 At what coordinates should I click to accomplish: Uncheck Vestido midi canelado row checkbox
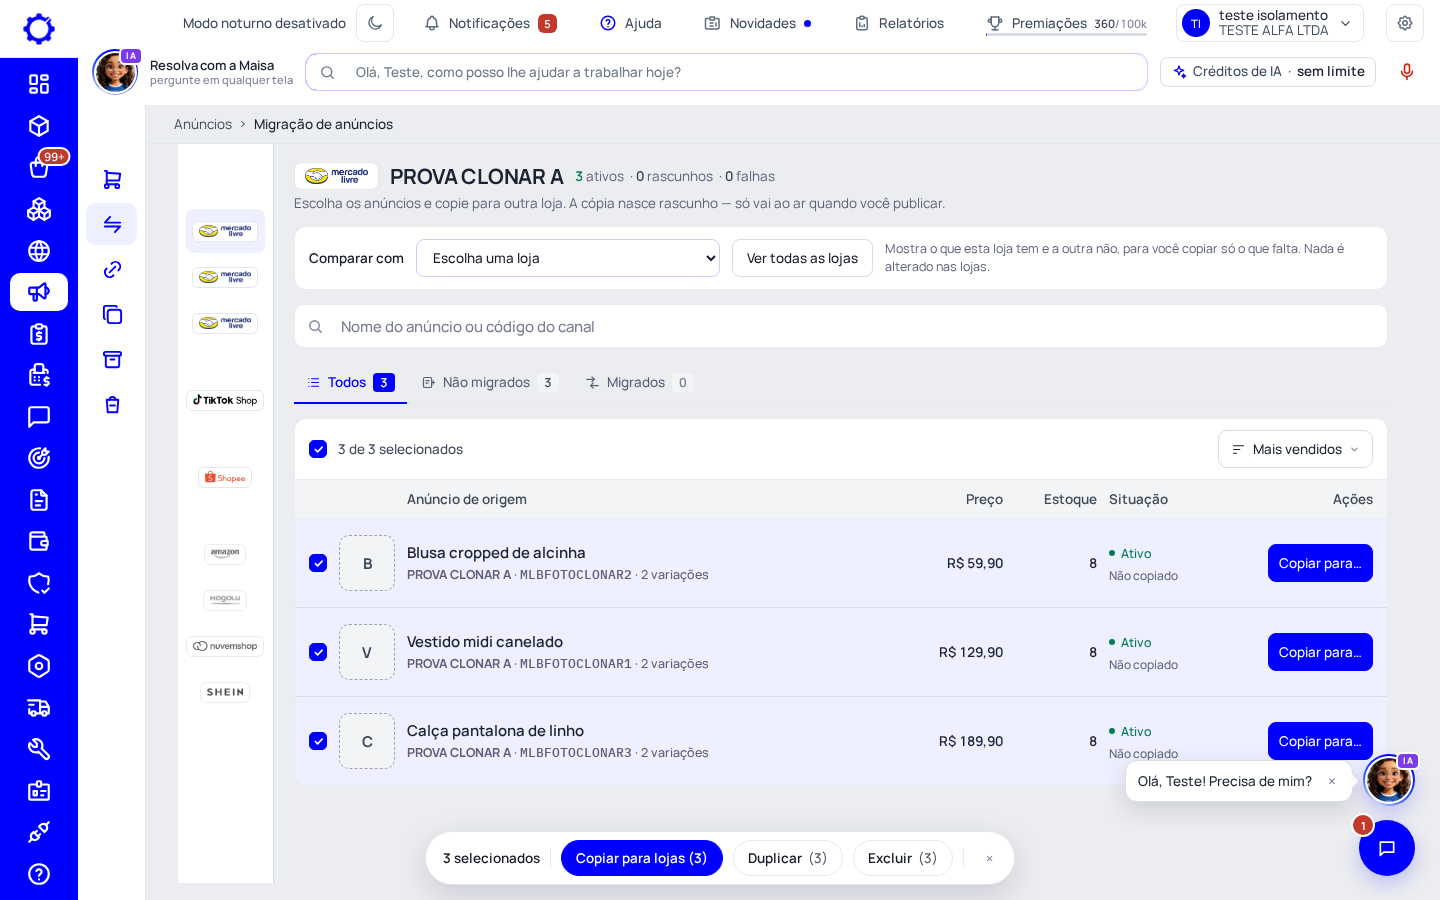tap(318, 652)
